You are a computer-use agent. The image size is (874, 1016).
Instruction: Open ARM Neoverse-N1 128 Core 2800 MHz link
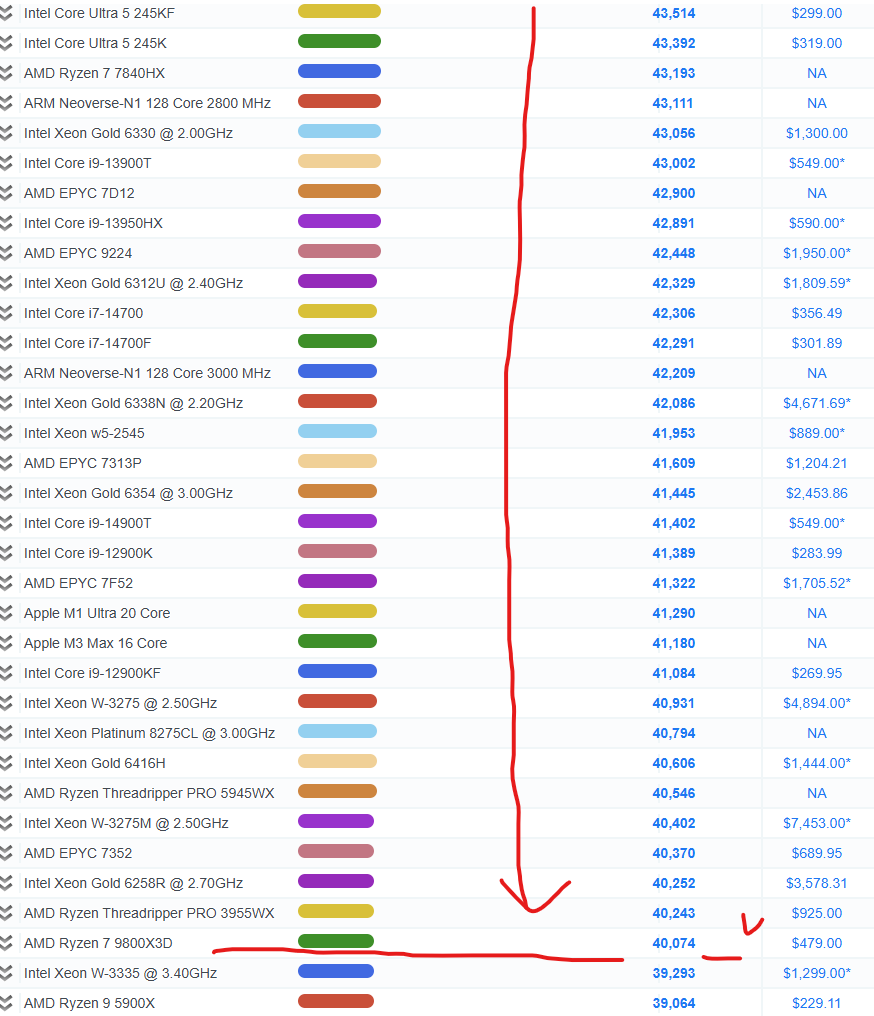tap(147, 104)
